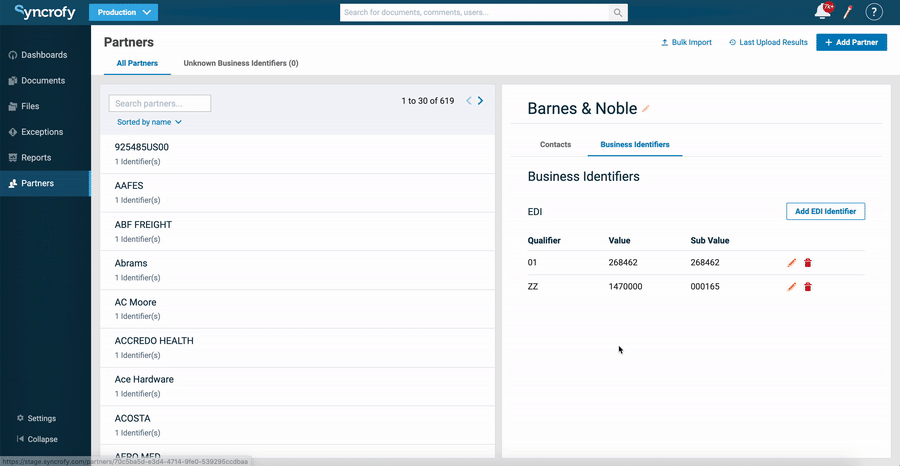
Task: Expand the Sorted by name dropdown
Action: pos(149,122)
